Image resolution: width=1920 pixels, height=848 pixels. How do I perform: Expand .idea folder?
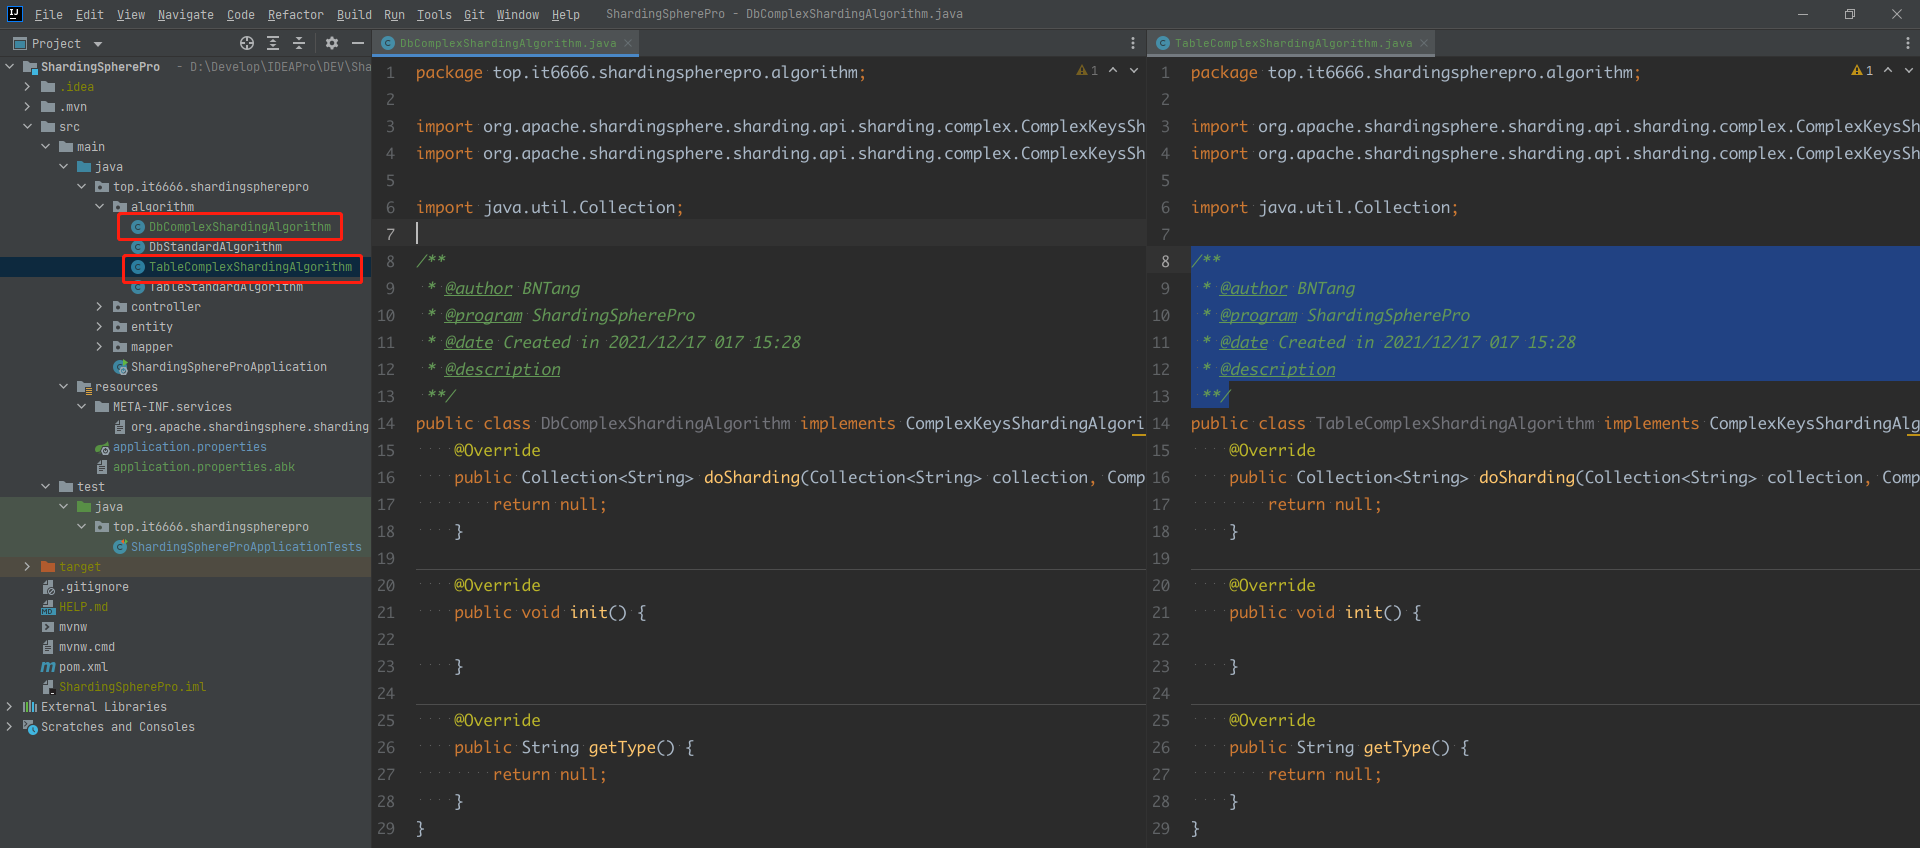tap(28, 87)
